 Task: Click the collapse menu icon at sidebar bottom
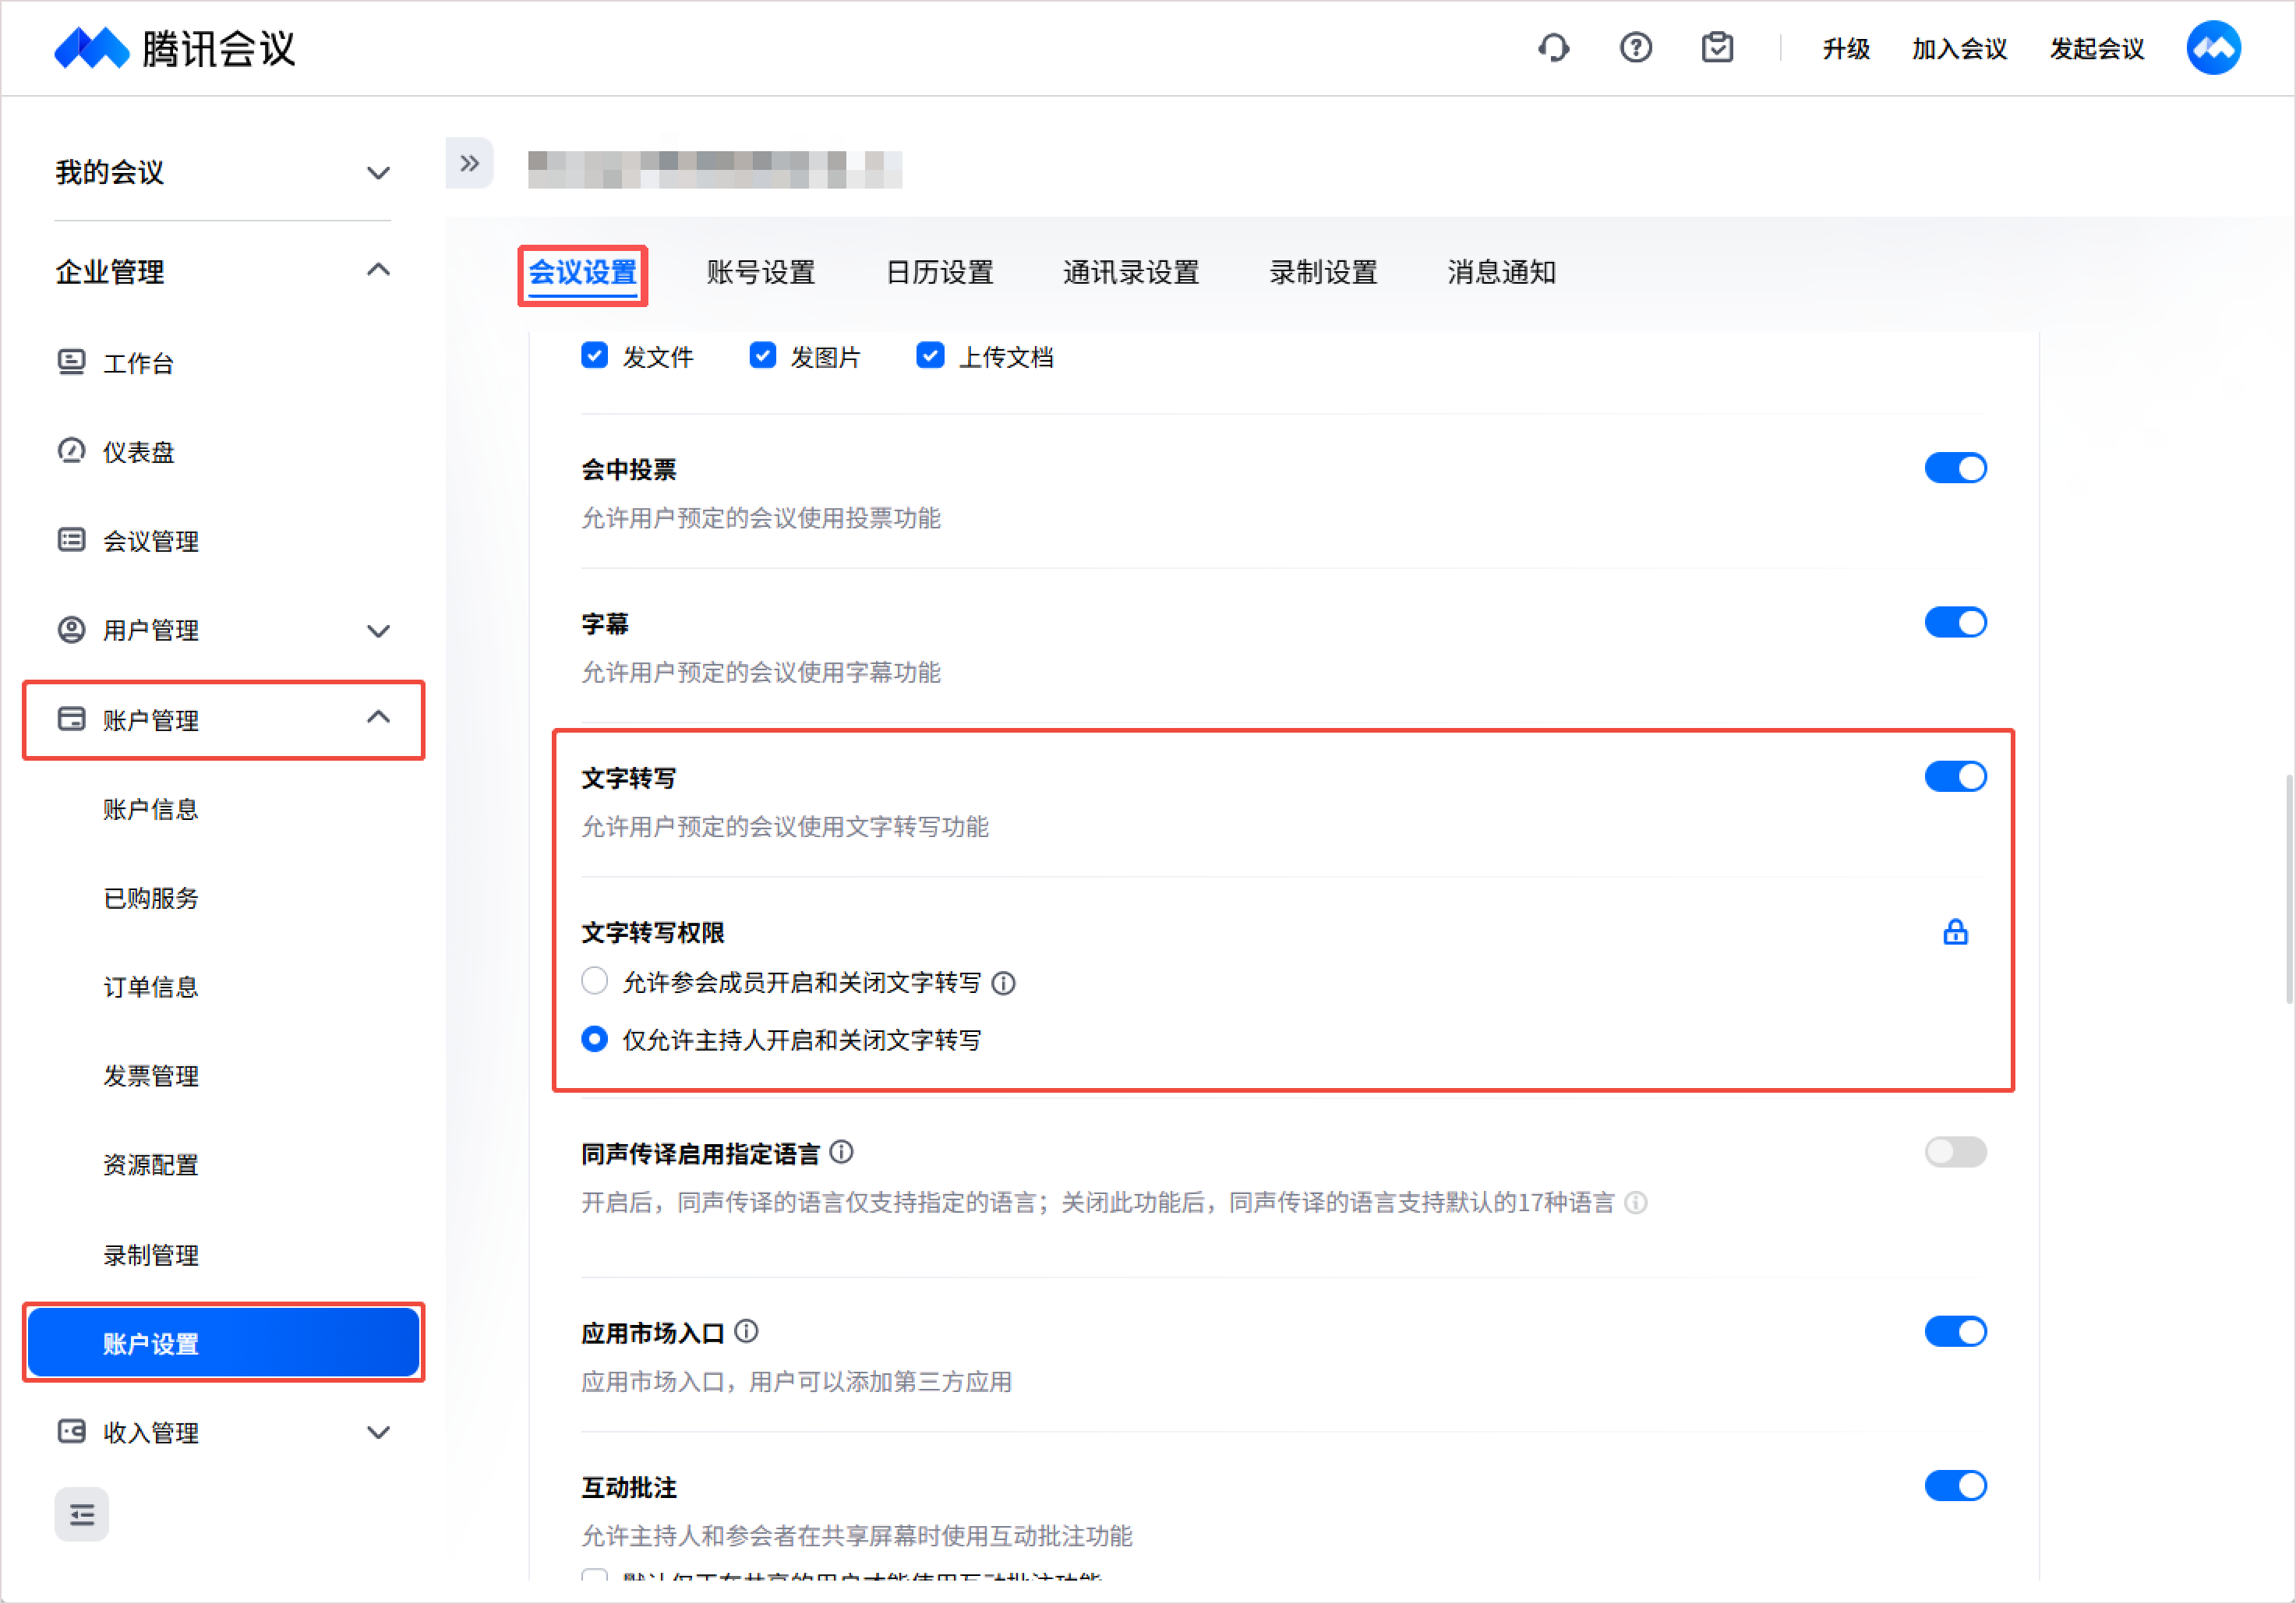(x=81, y=1515)
